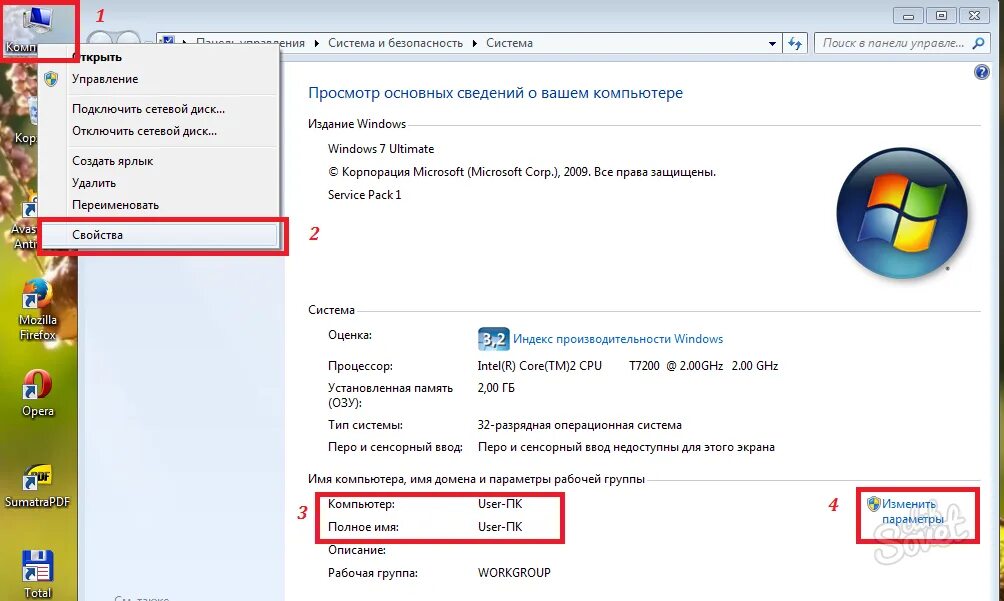
Task: Click the WORKGROUP workgroup value
Action: click(514, 573)
